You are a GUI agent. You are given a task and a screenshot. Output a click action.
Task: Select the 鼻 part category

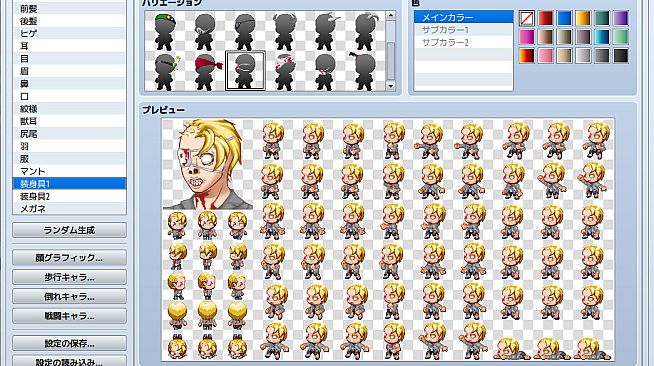tap(69, 84)
